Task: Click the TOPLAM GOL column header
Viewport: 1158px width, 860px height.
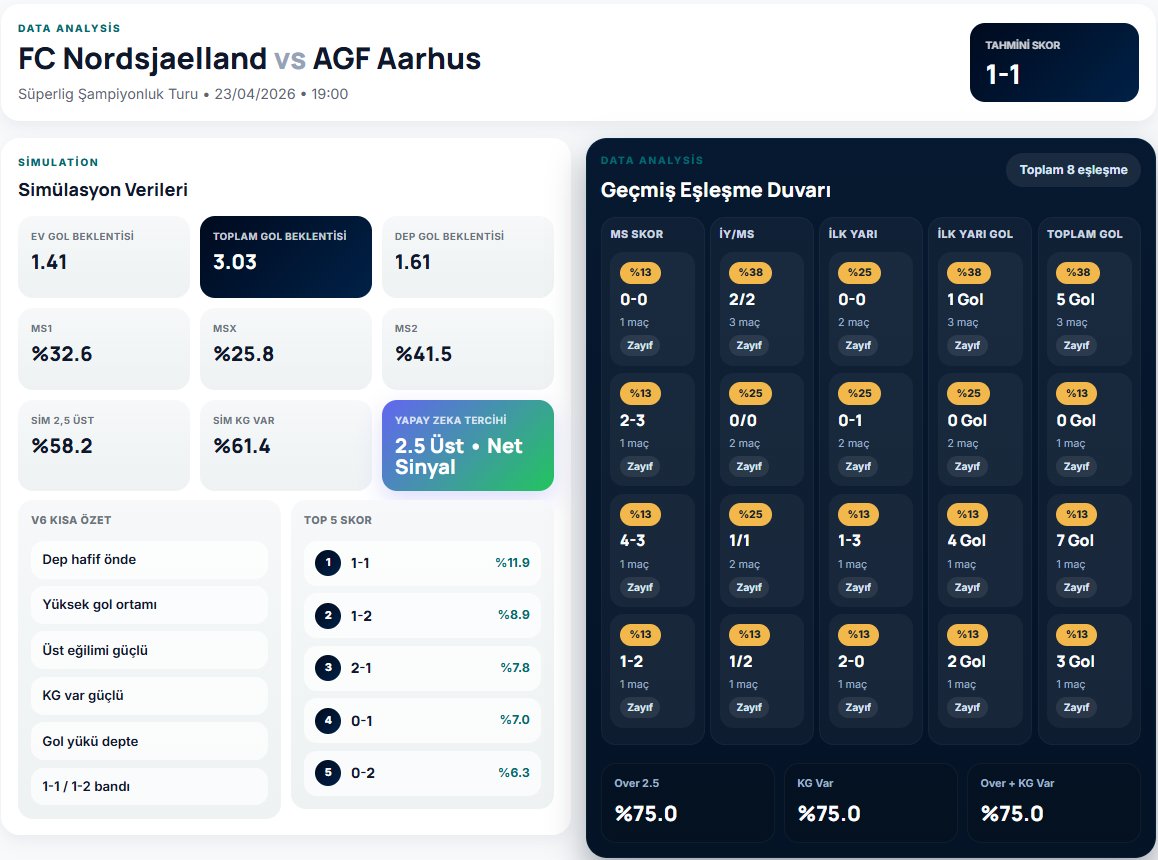Action: pos(1084,234)
